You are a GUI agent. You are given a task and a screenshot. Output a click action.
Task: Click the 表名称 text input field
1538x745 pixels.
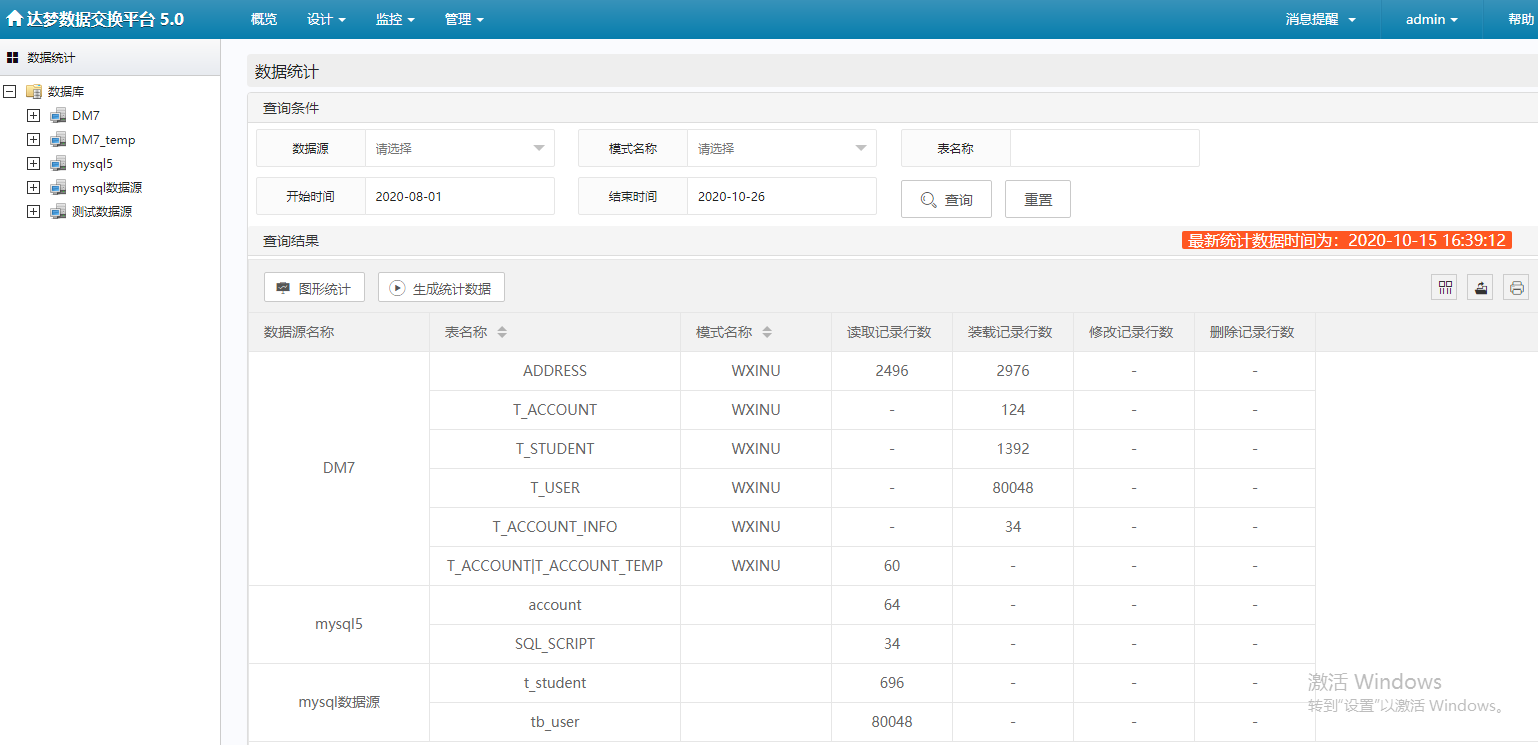[1104, 148]
